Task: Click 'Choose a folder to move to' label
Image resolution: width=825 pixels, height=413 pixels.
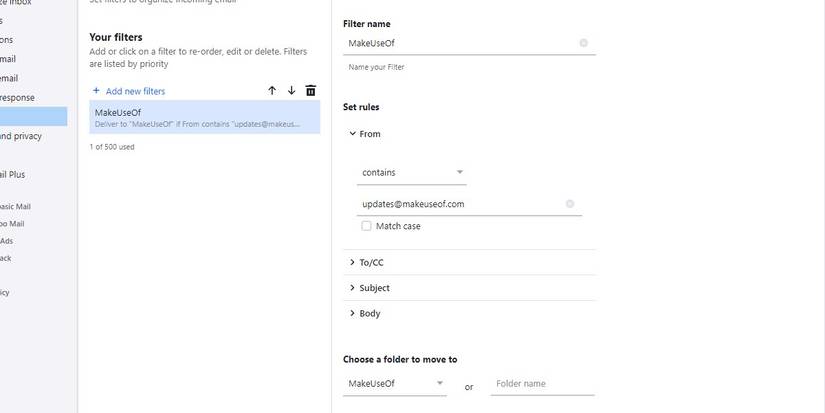Action: [x=400, y=359]
